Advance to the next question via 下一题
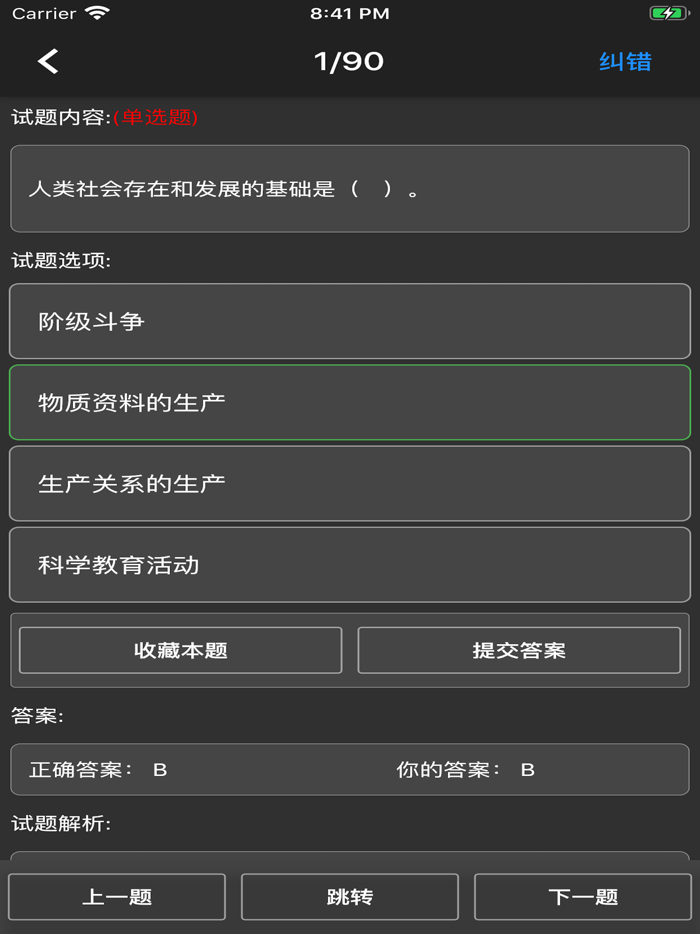Image resolution: width=700 pixels, height=934 pixels. 583,896
